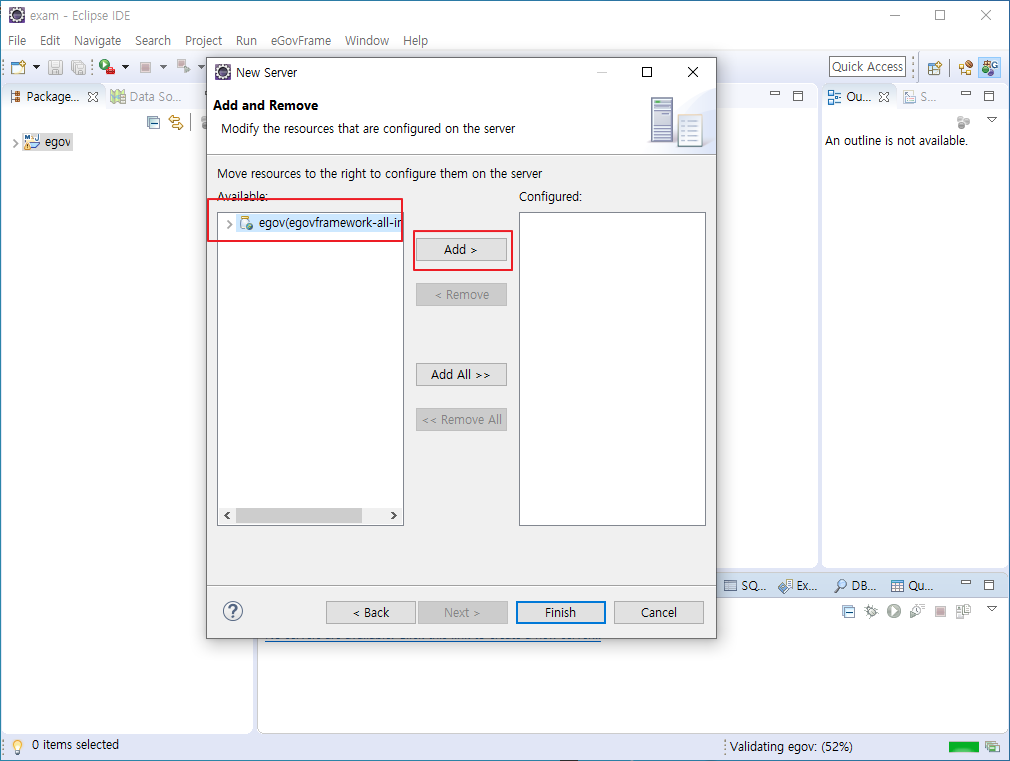Click the stop server icon in Servers view
The height and width of the screenshot is (761, 1010).
tap(940, 612)
